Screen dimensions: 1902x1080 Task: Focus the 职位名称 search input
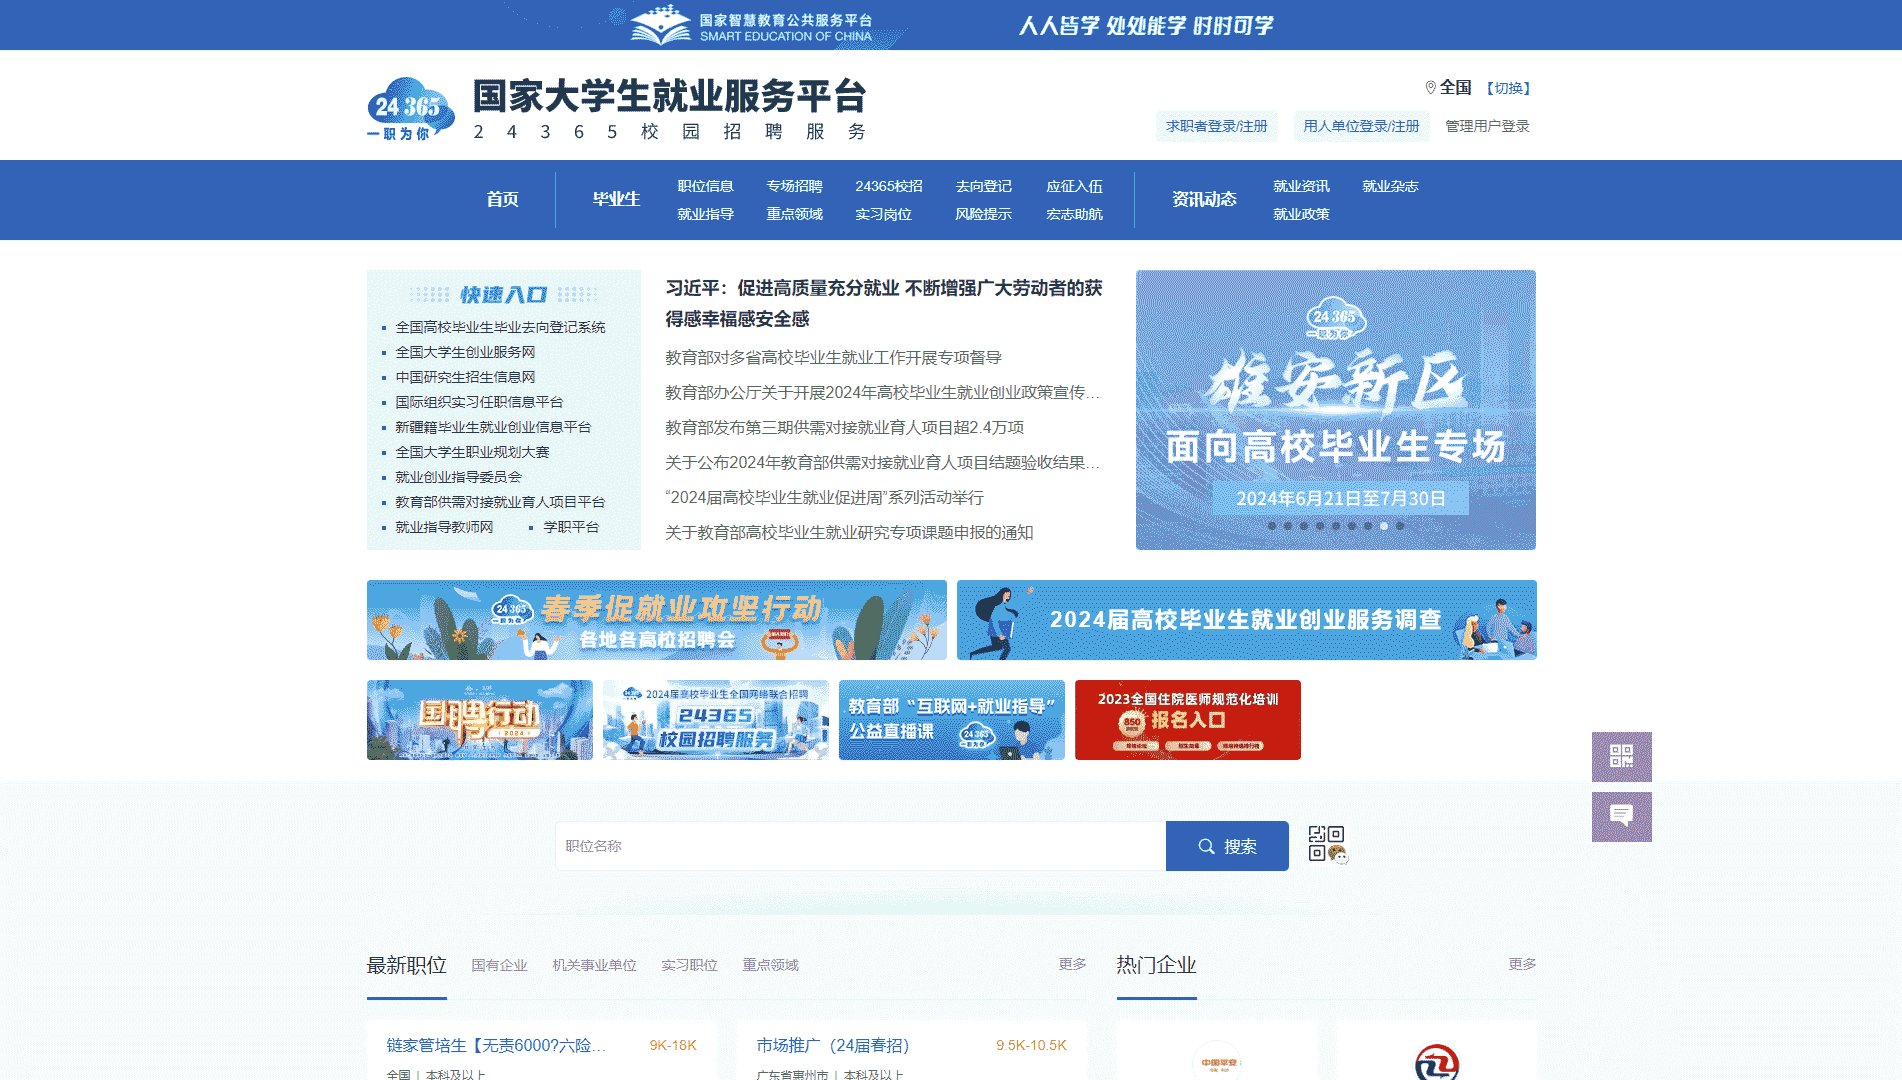860,846
